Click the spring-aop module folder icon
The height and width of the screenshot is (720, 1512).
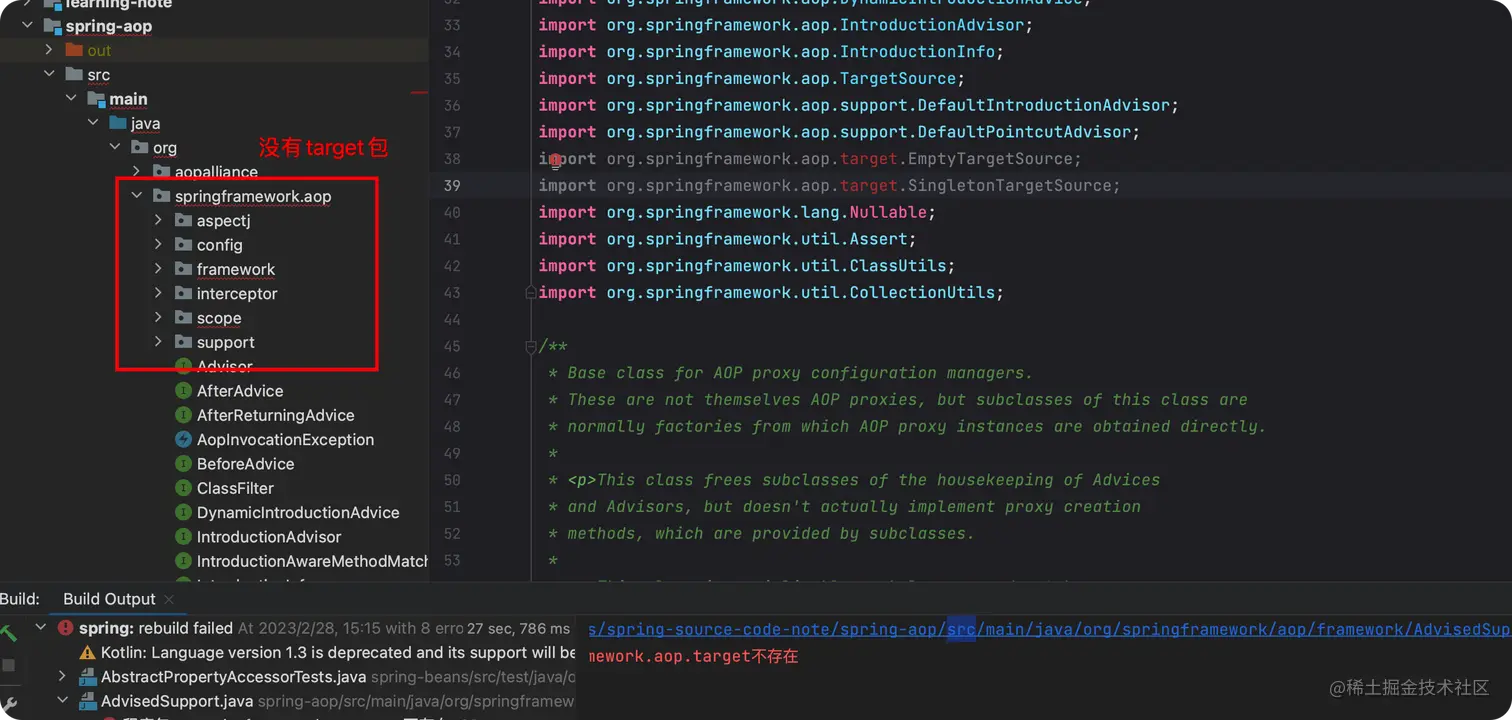click(52, 26)
